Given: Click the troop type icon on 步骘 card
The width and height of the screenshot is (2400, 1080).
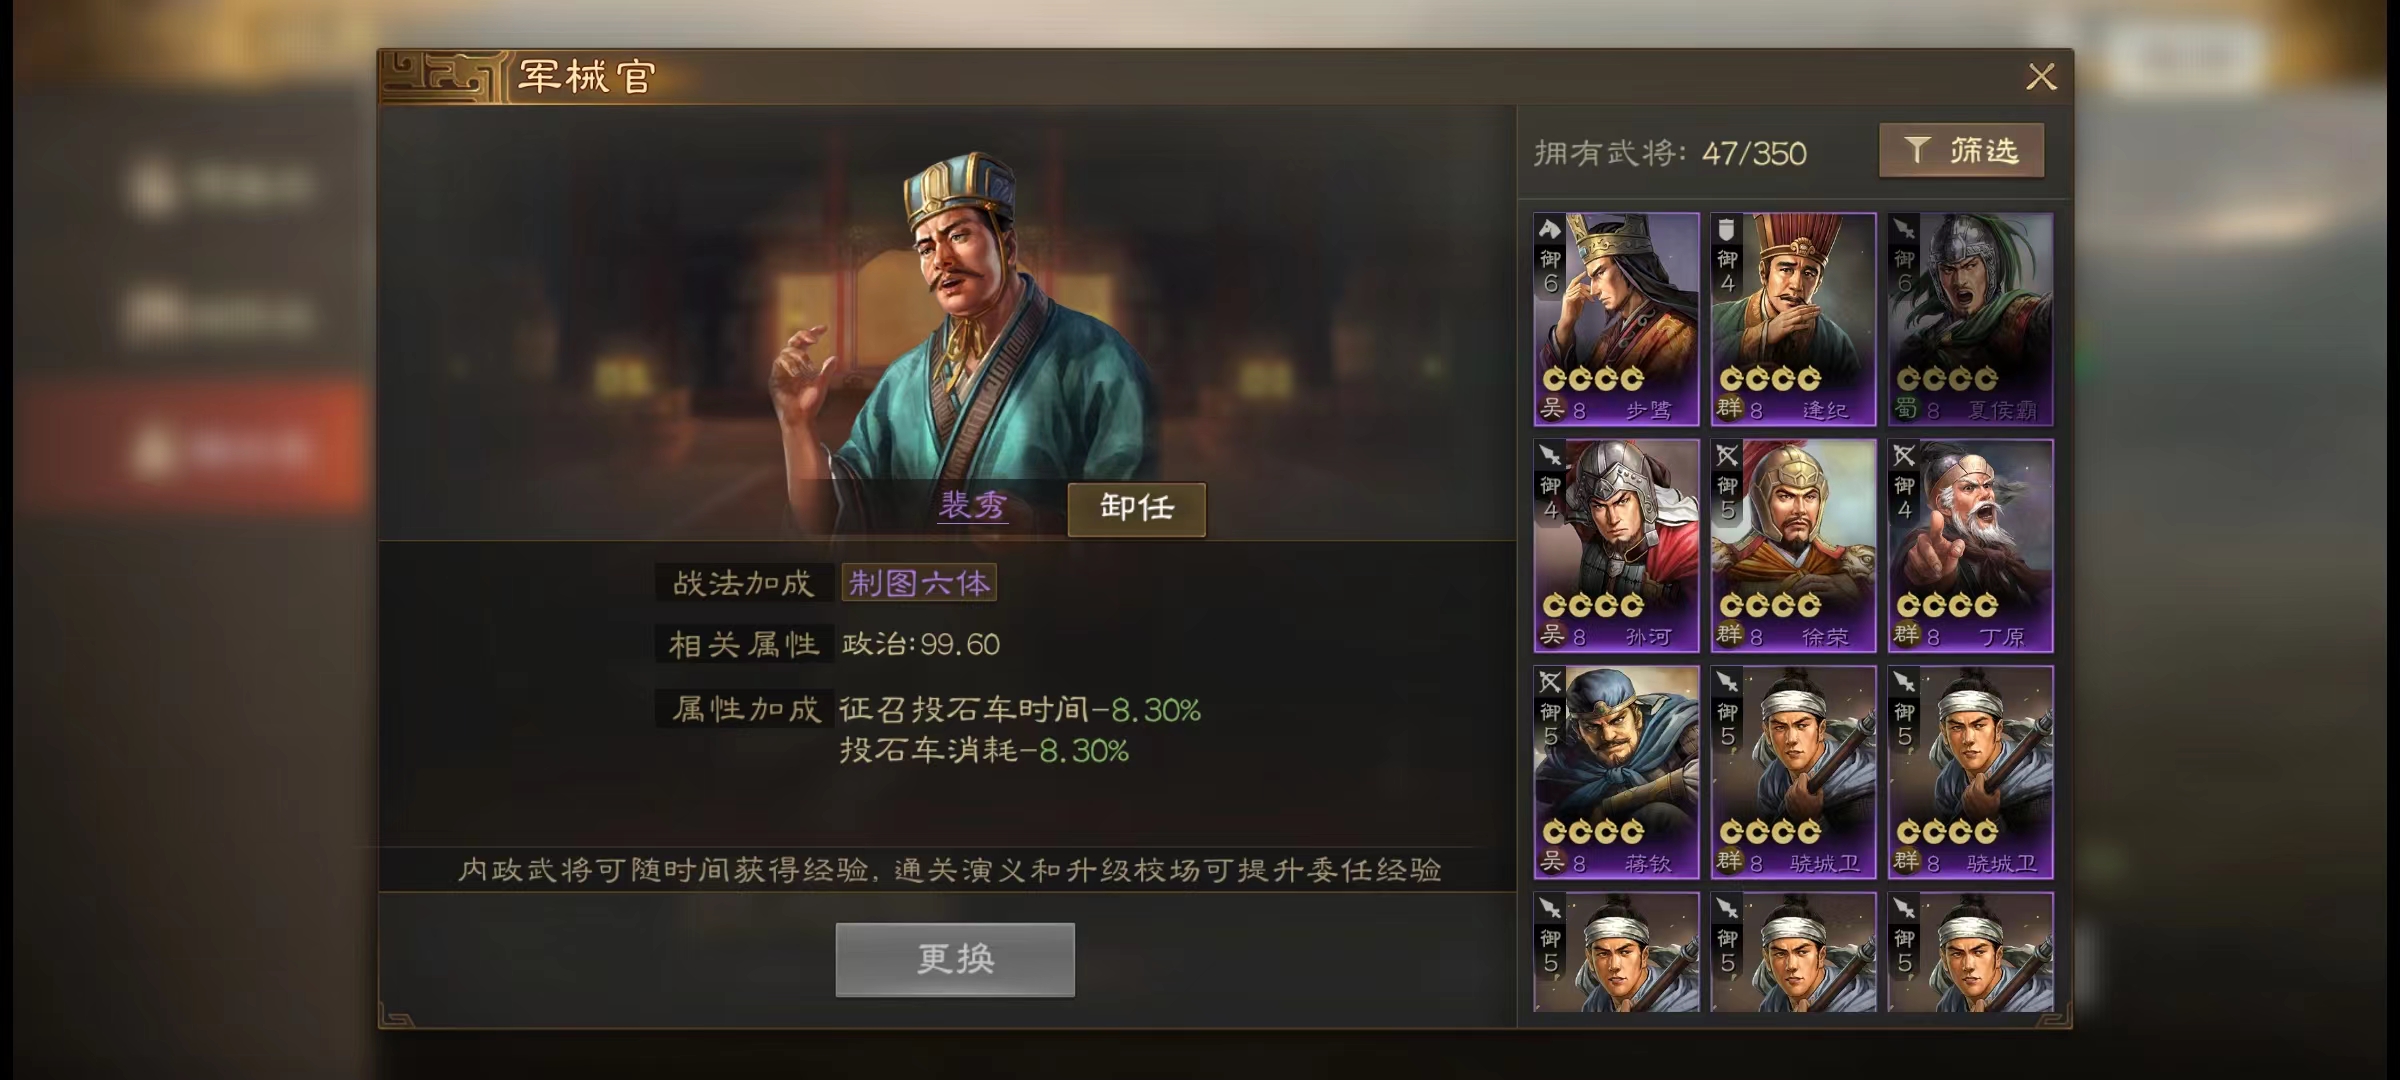Looking at the screenshot, I should [1550, 229].
